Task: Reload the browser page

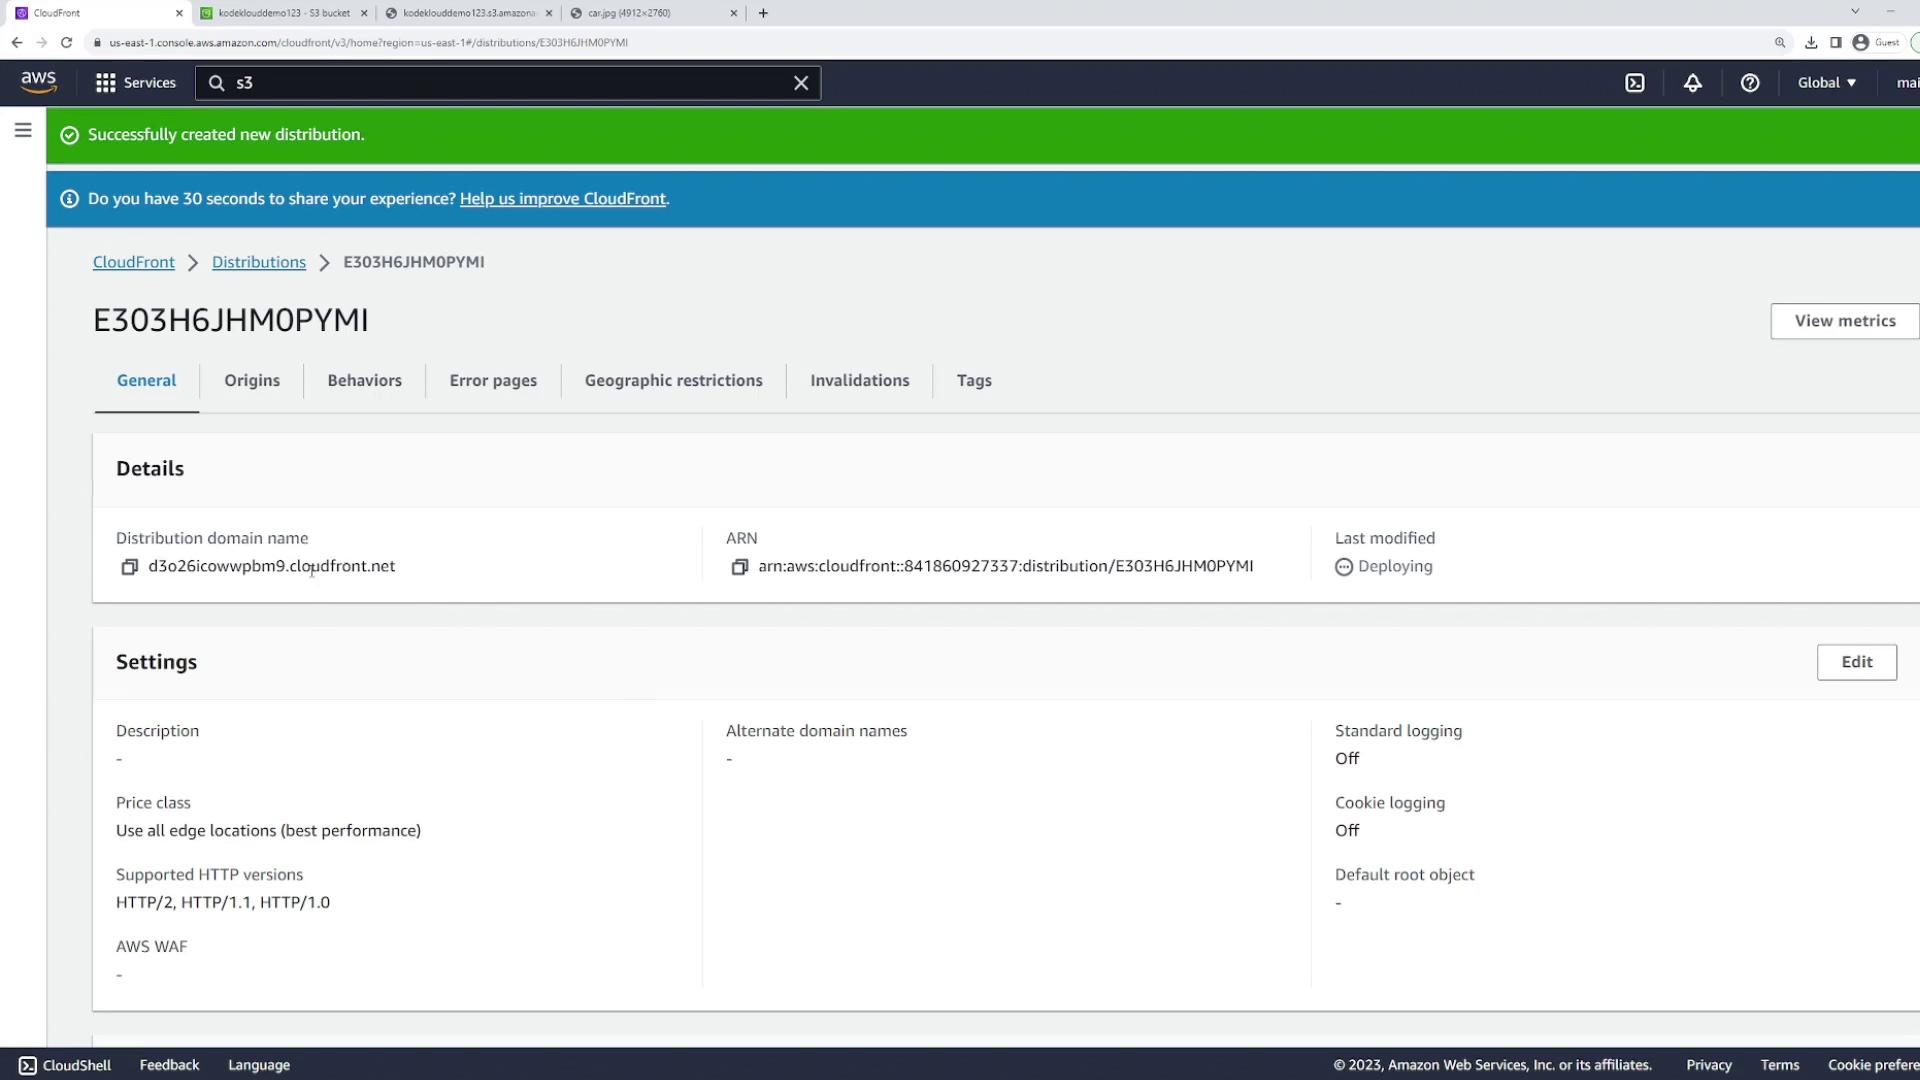Action: [x=66, y=42]
